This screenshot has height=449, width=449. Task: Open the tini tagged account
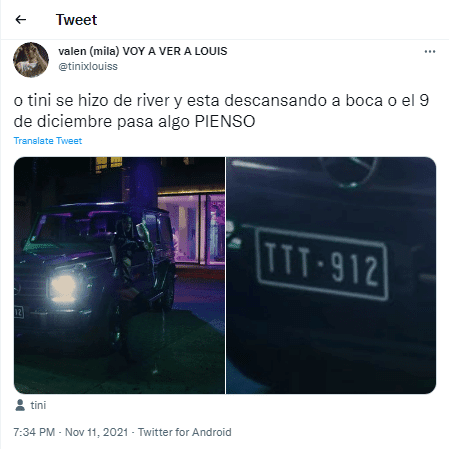[x=38, y=405]
